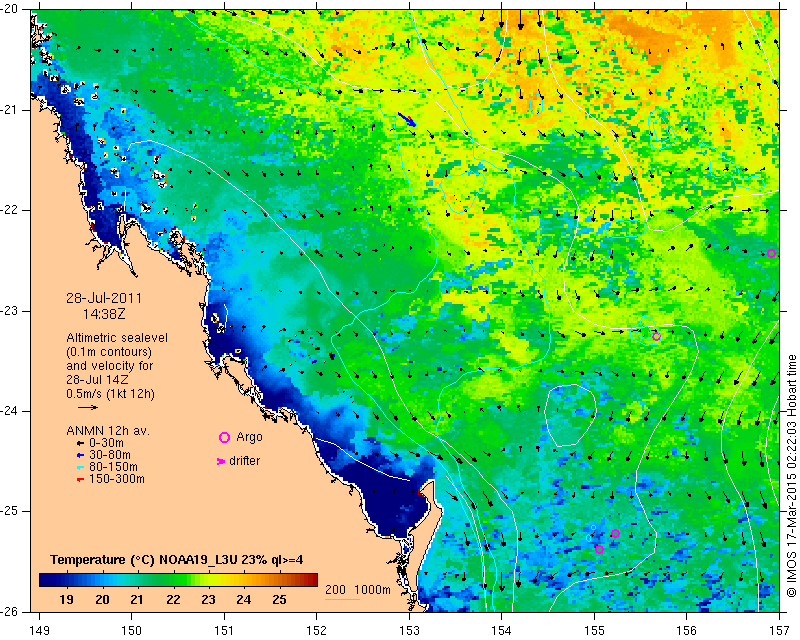Click the 'Altimetric sealevel' caption line

click(x=117, y=338)
